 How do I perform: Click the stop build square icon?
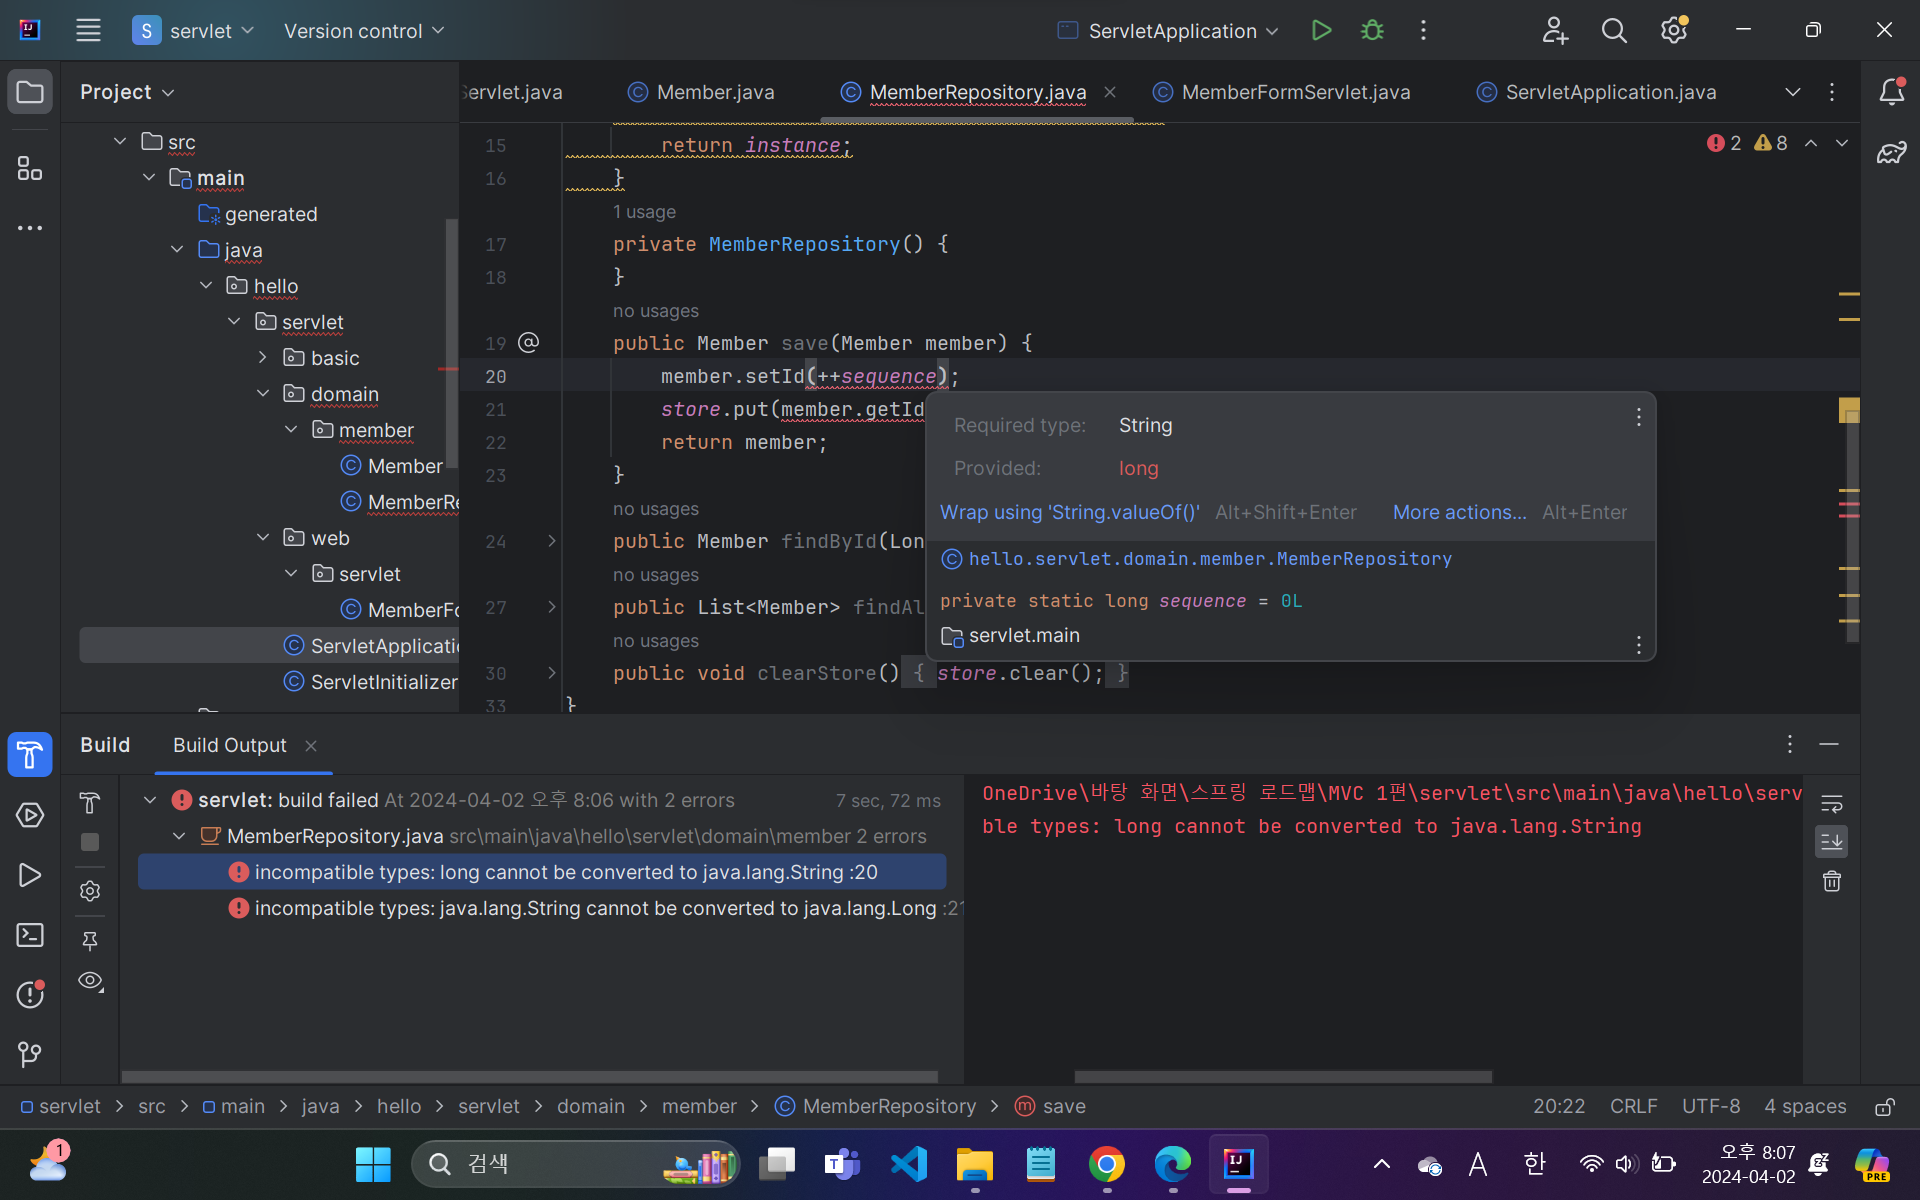click(90, 842)
